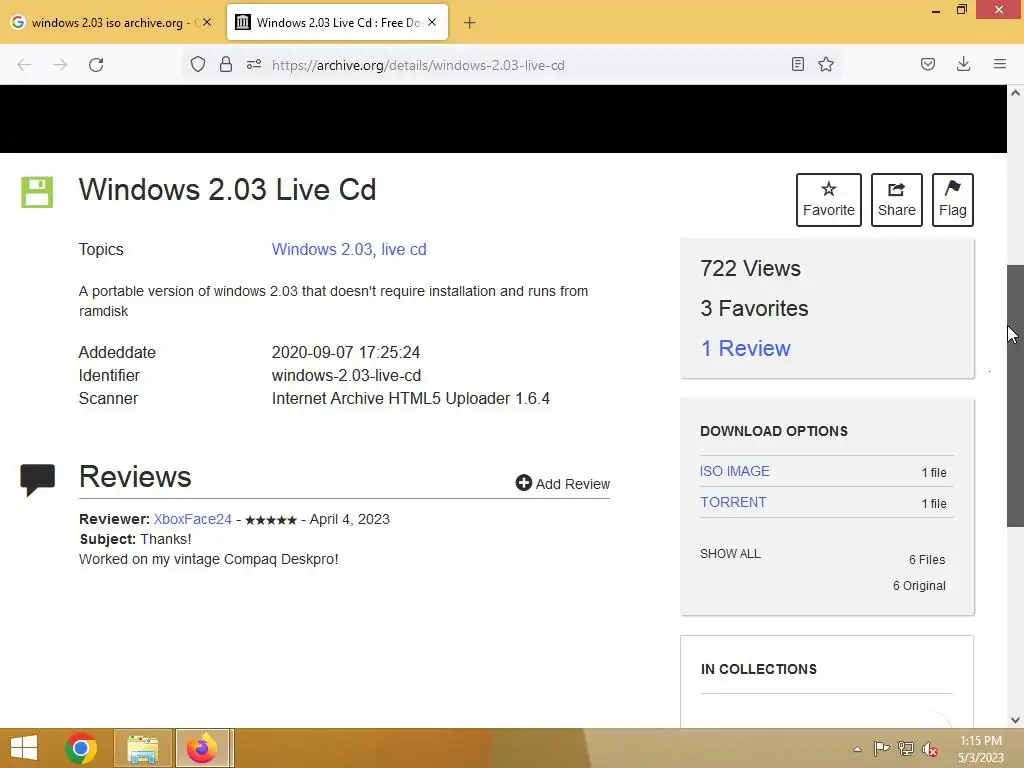This screenshot has width=1024, height=768.
Task: Close the Windows 2.03 Live Cd tab
Action: [x=432, y=22]
